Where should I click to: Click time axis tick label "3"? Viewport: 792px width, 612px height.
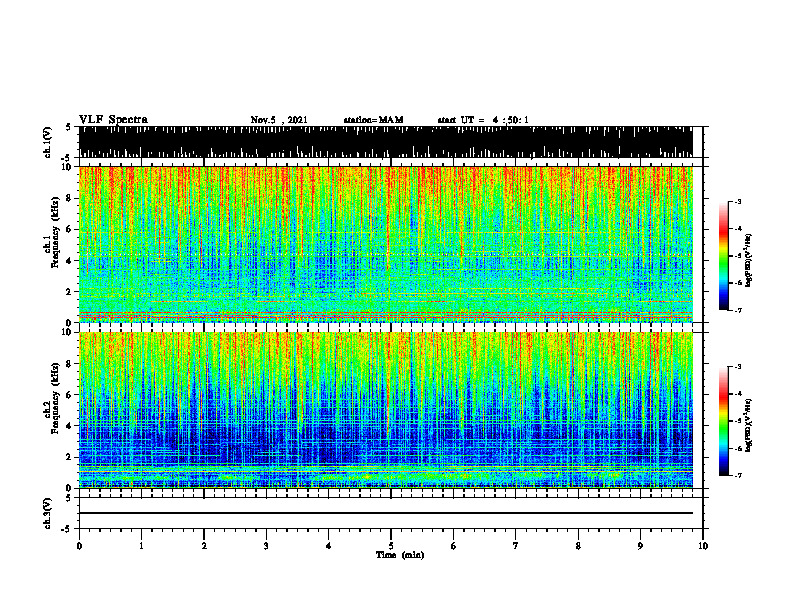(266, 546)
